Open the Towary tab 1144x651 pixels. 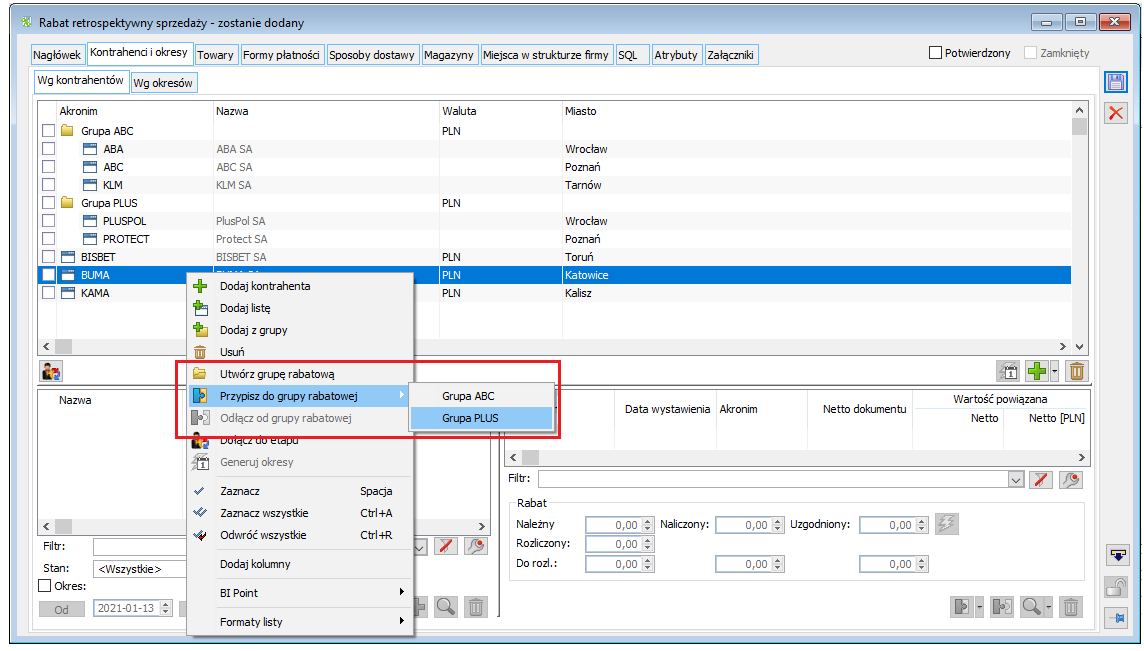[x=215, y=55]
